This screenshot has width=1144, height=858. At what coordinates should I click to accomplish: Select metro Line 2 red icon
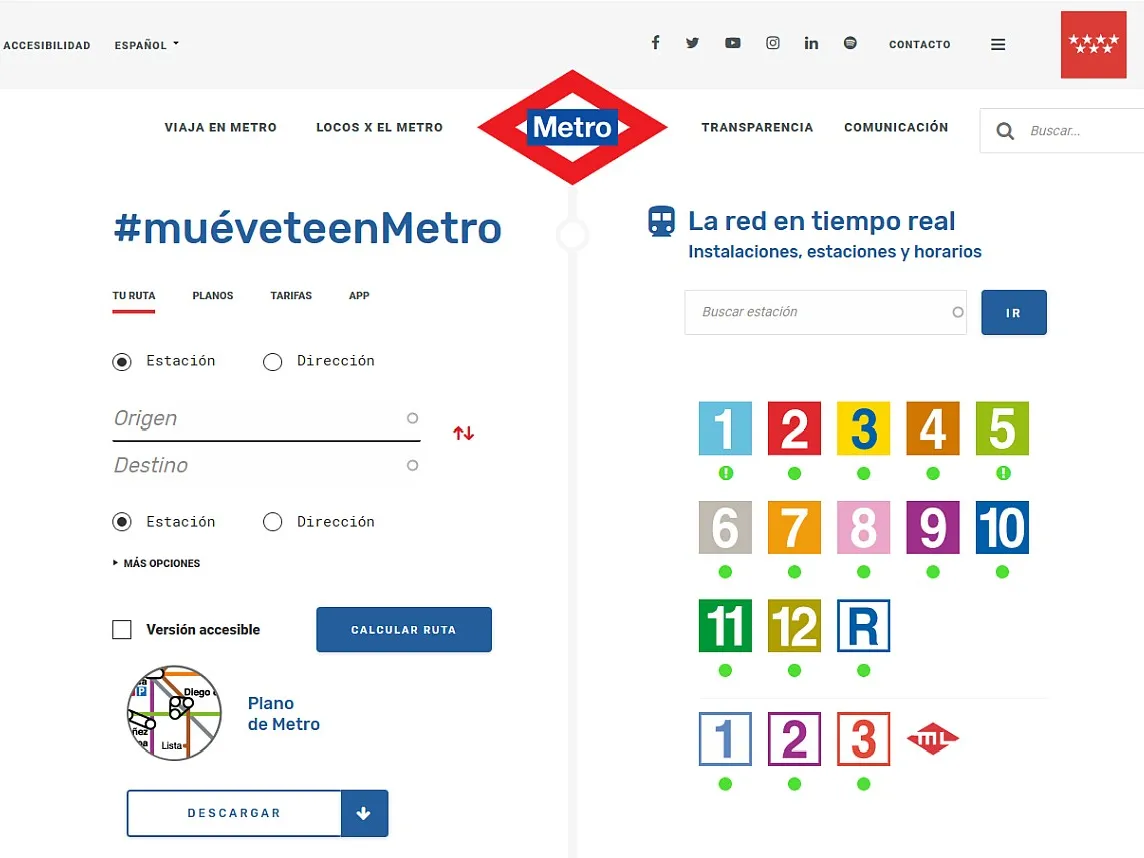click(x=795, y=428)
